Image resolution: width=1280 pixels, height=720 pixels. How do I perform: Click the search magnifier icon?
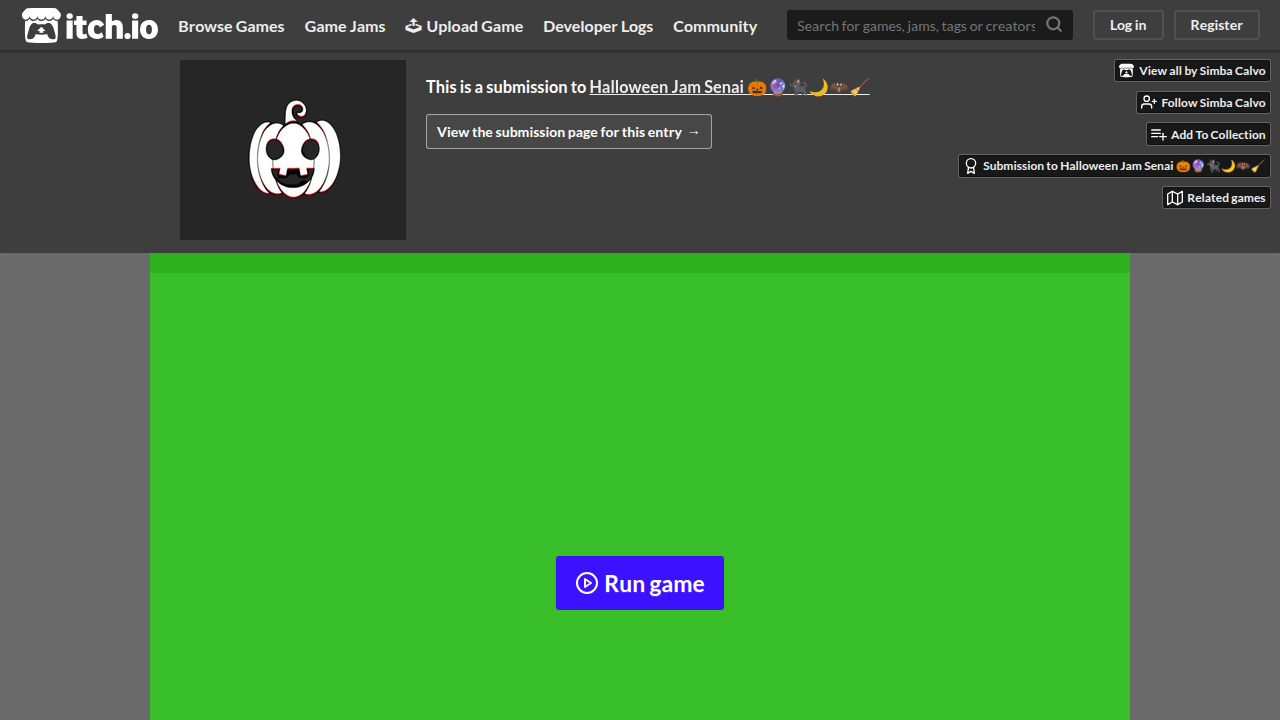pyautogui.click(x=1054, y=25)
